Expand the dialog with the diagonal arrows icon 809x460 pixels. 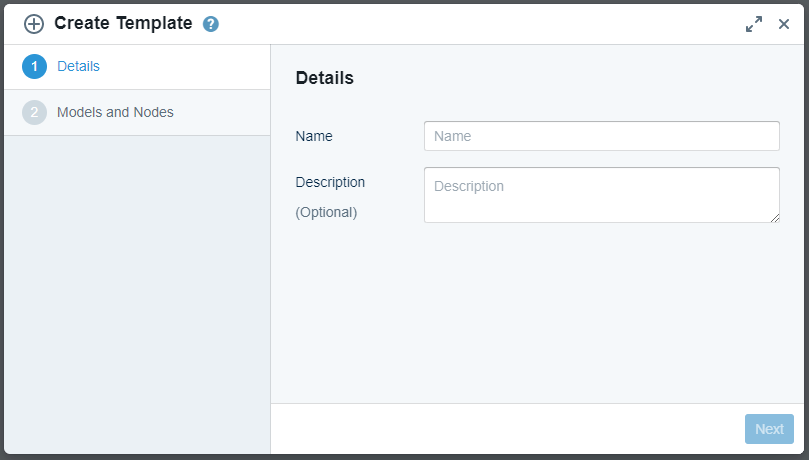pyautogui.click(x=754, y=24)
